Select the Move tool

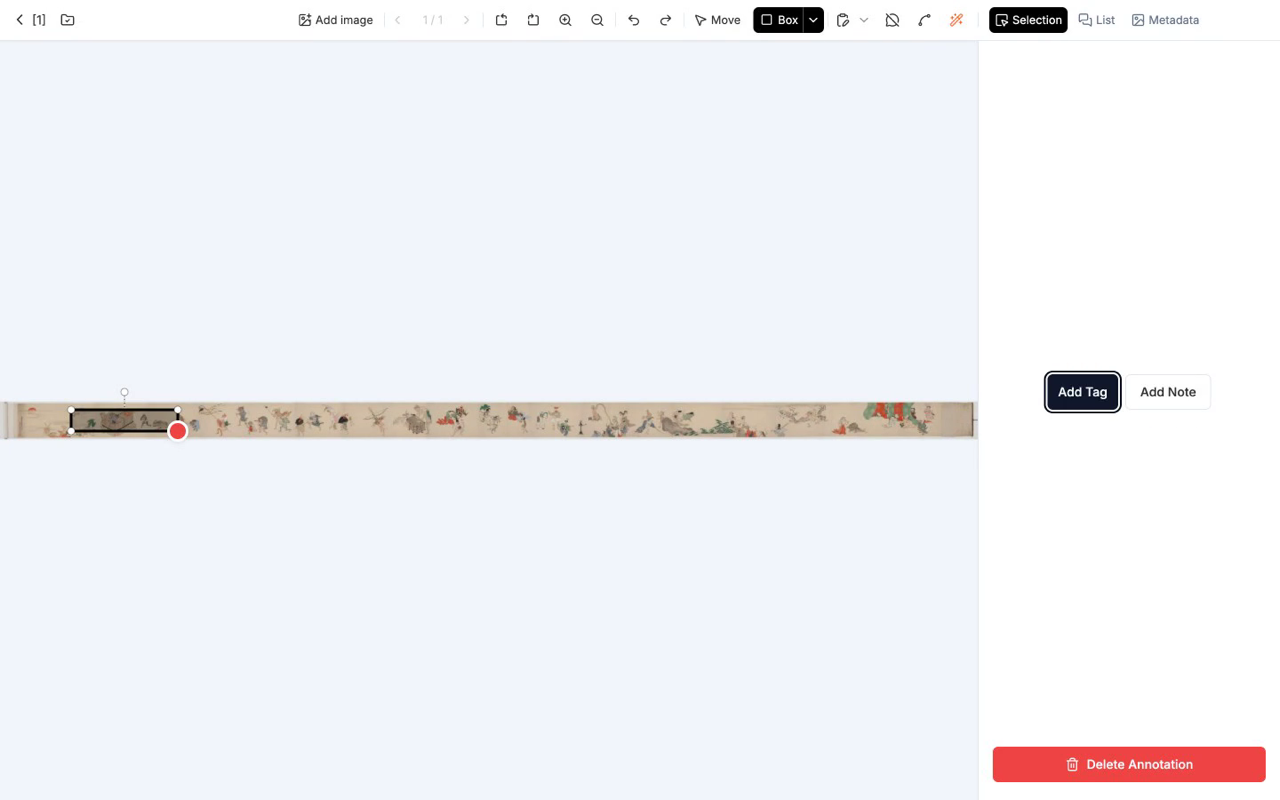click(718, 20)
